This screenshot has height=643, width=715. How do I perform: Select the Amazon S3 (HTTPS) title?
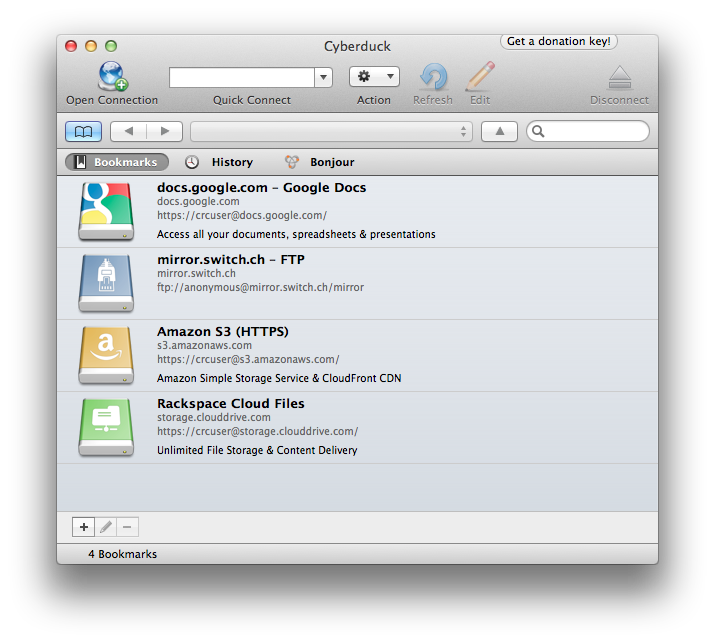[223, 332]
